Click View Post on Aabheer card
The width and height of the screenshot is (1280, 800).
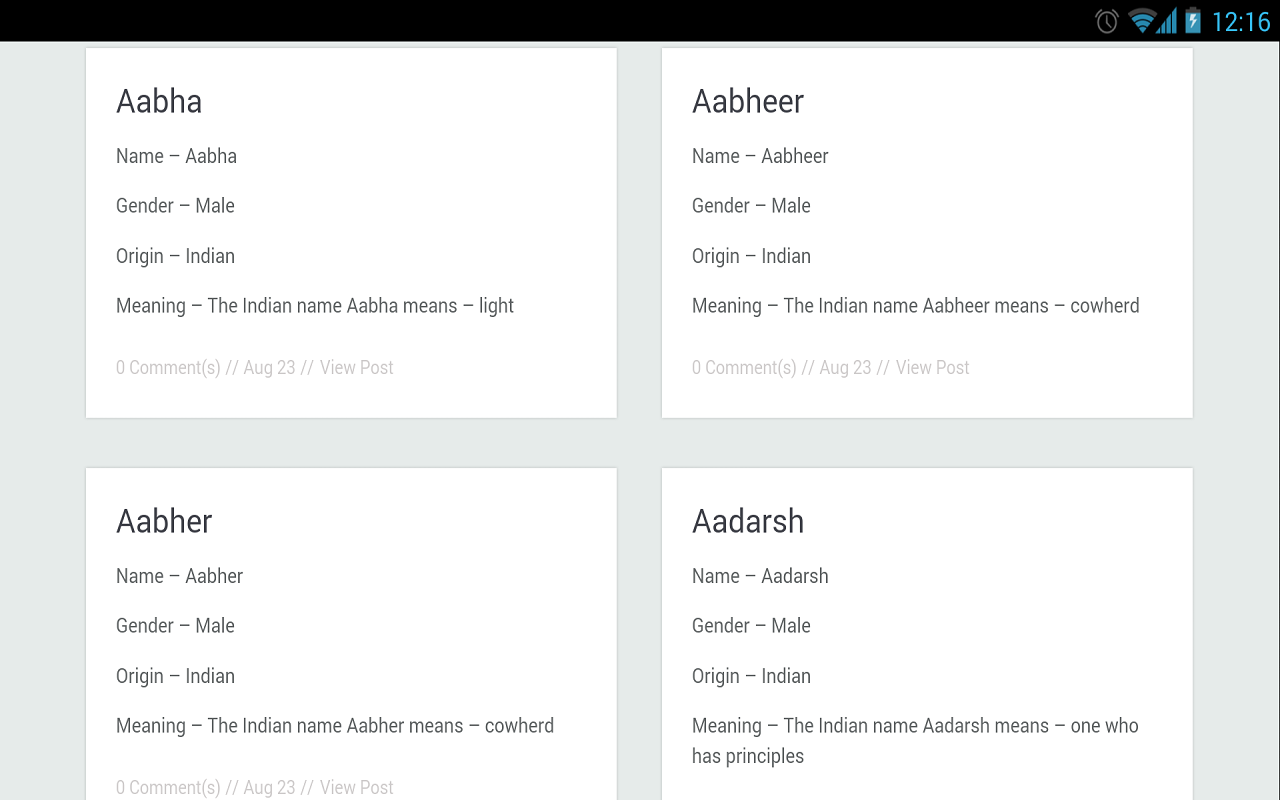[x=932, y=368]
